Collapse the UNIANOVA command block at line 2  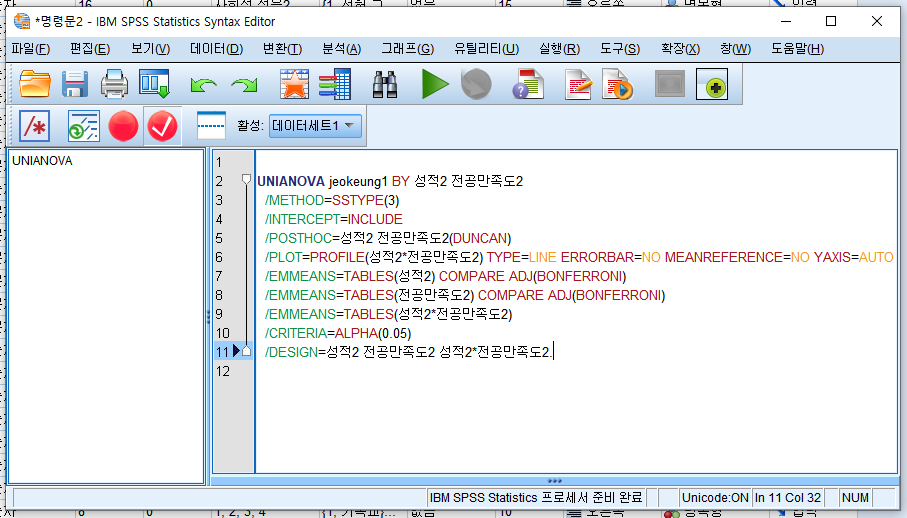point(246,179)
